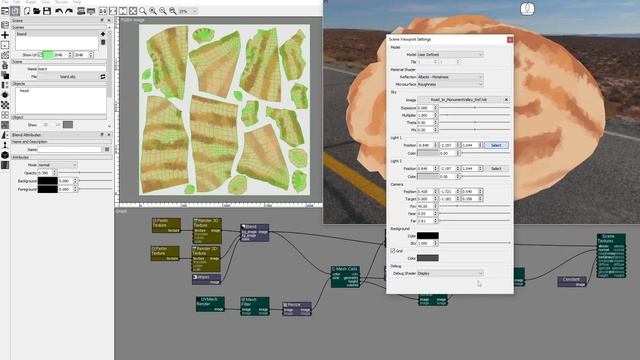Click the viewport Background black color swatch
The width and height of the screenshot is (640, 360).
coord(428,236)
